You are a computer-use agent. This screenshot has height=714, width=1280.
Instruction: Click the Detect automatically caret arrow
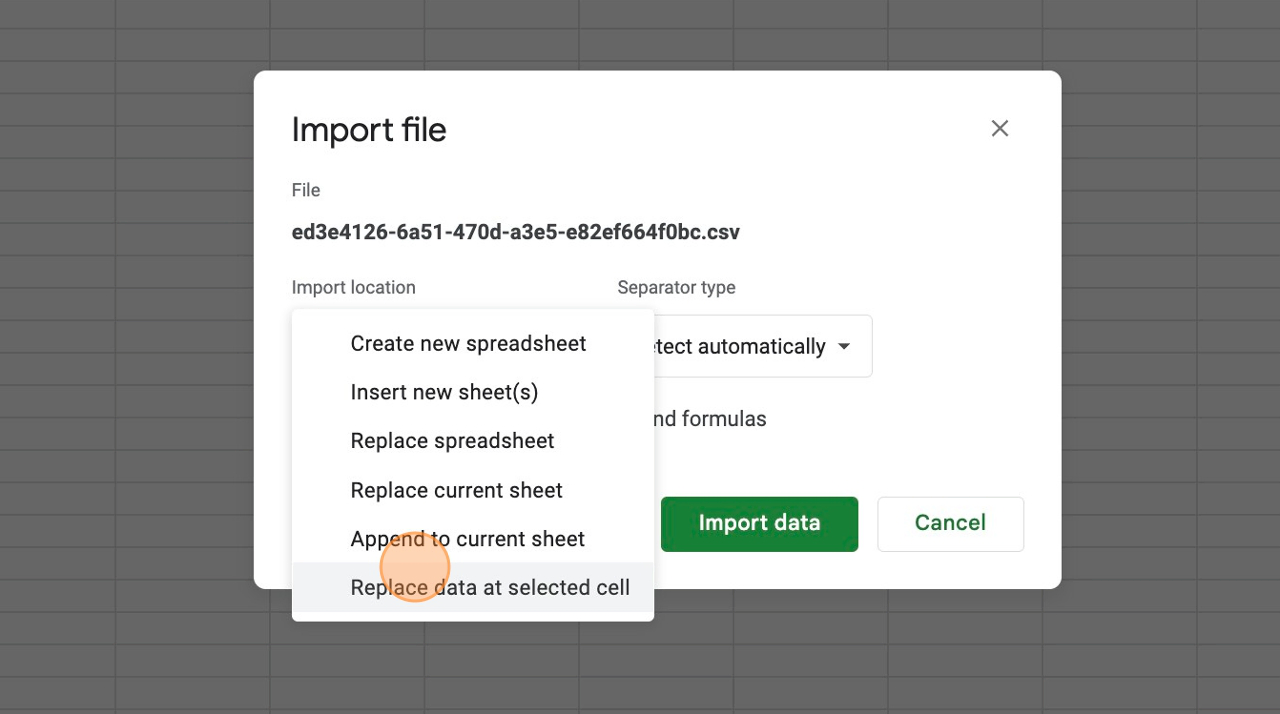point(844,347)
